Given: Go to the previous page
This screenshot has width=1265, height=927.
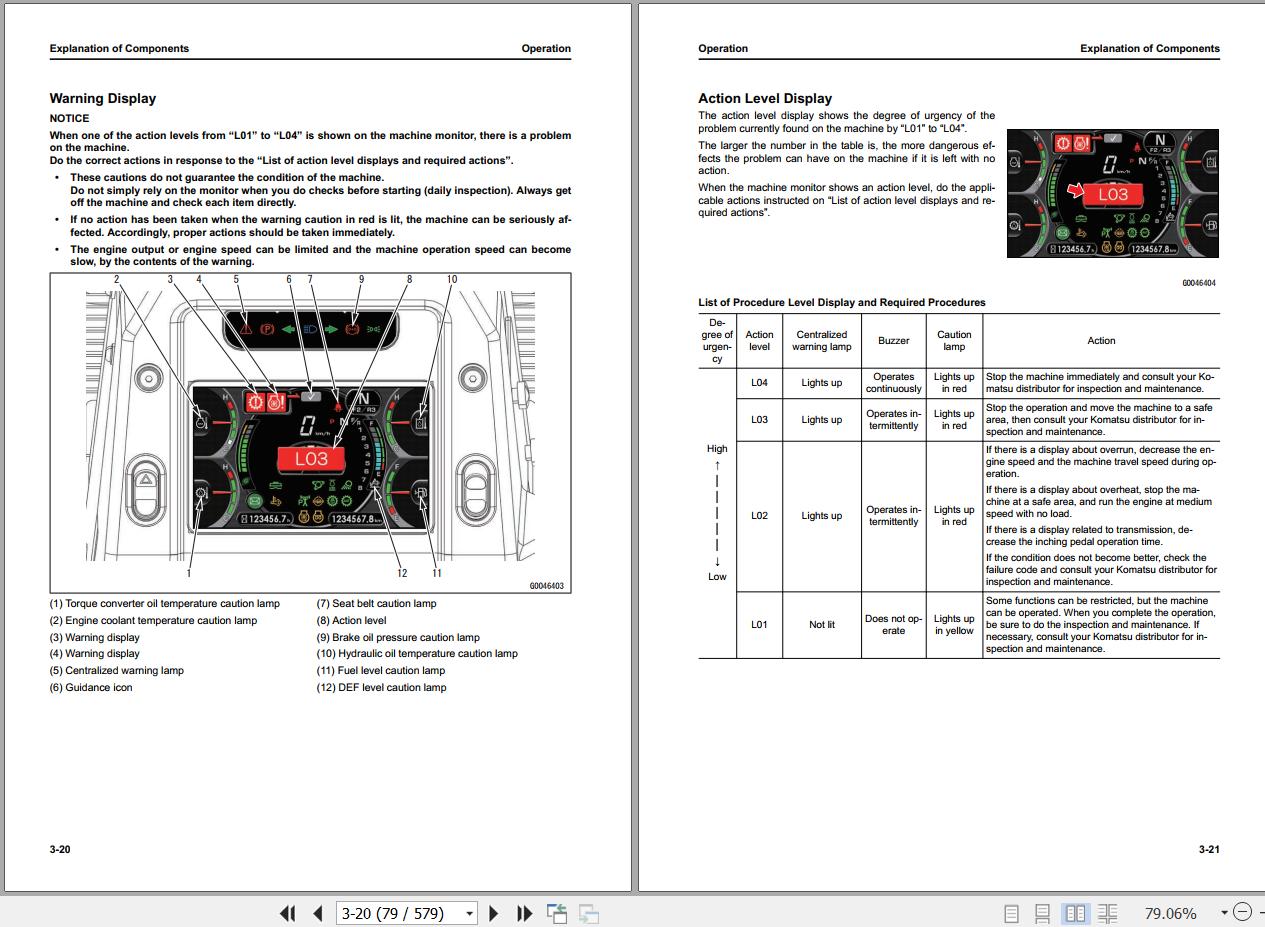Looking at the screenshot, I should click(x=318, y=913).
